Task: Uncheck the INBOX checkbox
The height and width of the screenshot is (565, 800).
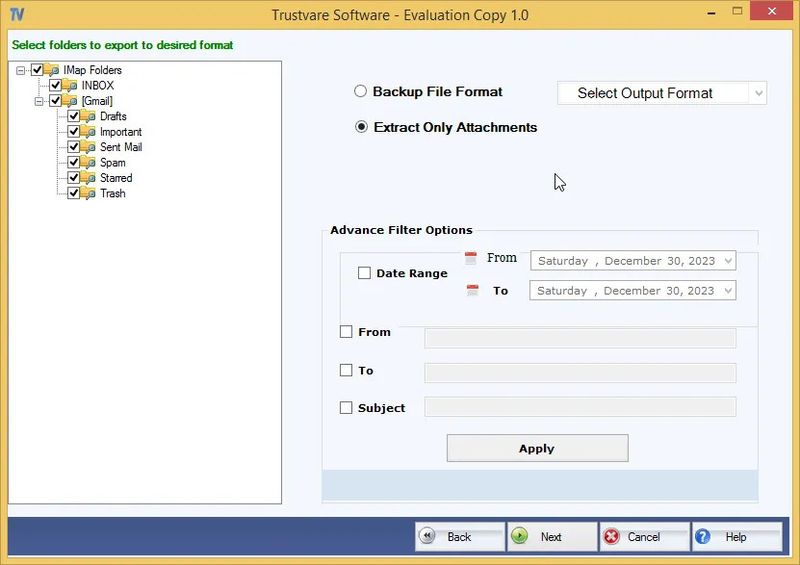Action: 56,85
